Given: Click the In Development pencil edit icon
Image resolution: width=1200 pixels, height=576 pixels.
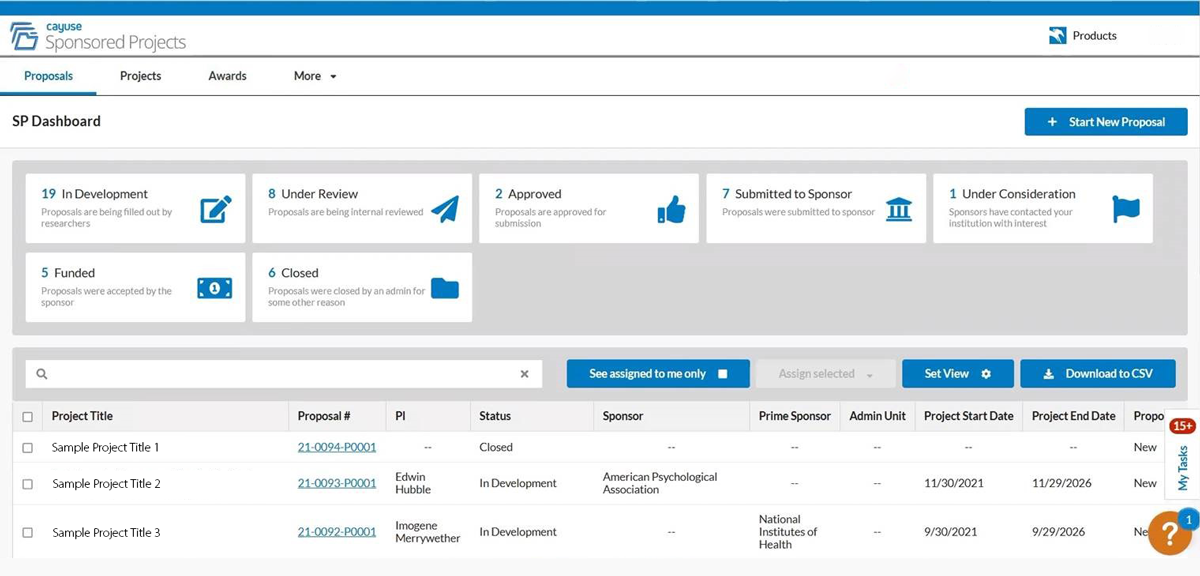Looking at the screenshot, I should (215, 209).
